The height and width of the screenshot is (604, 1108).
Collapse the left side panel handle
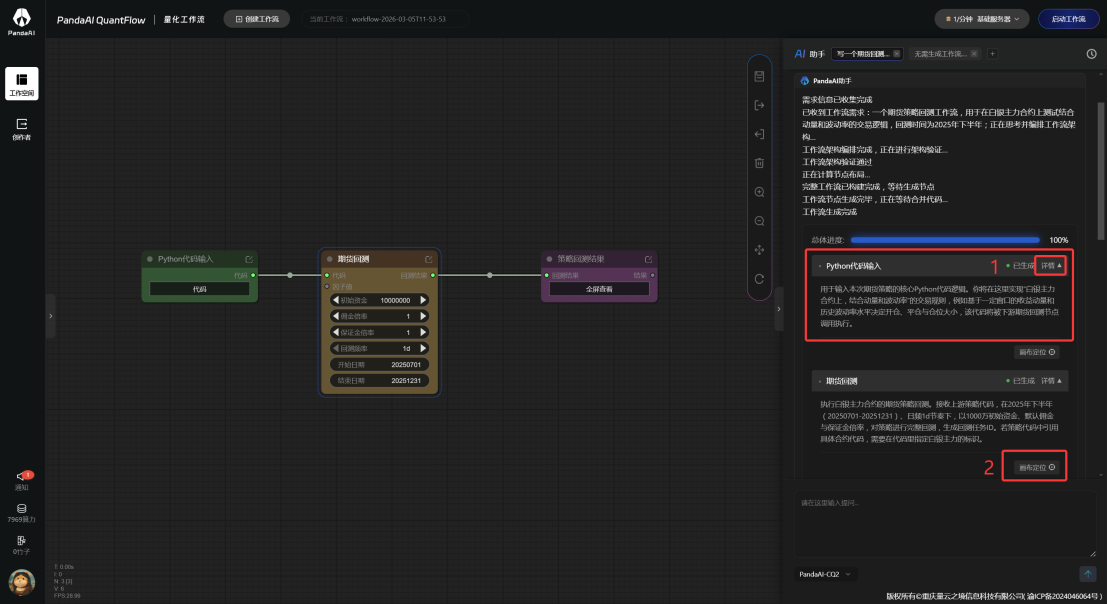tap(50, 316)
